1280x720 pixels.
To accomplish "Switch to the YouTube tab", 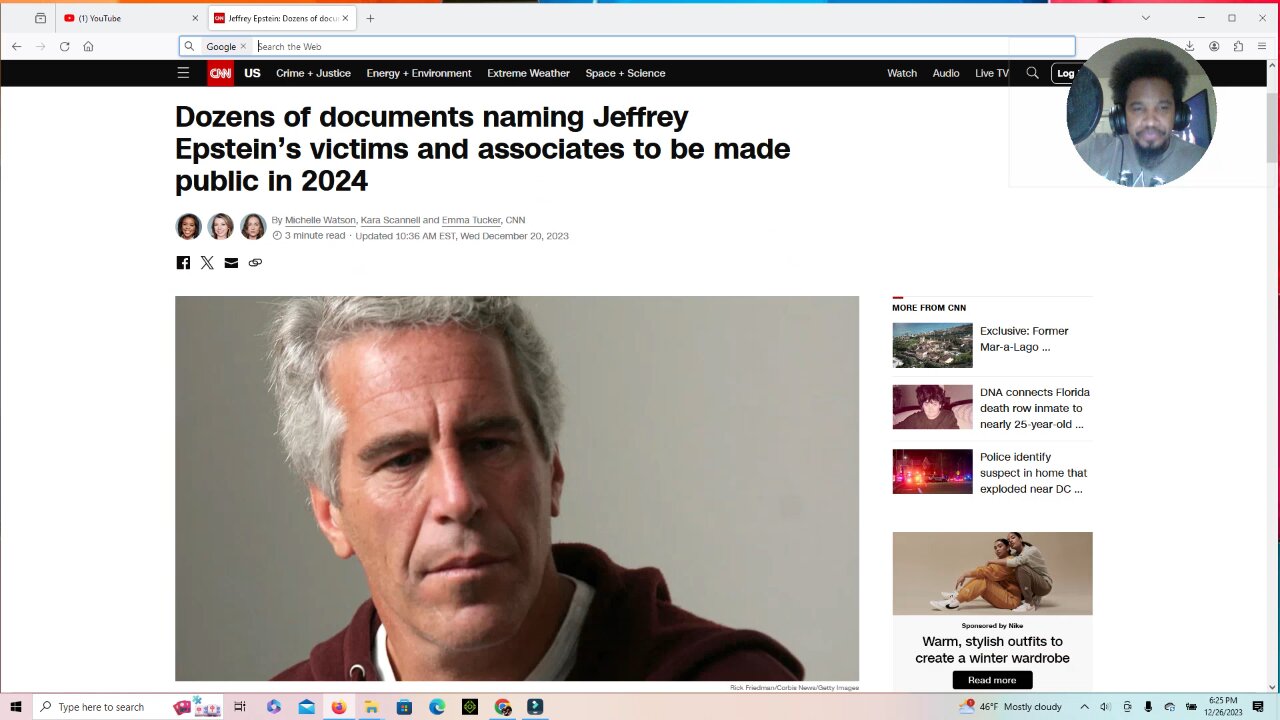I will point(131,18).
